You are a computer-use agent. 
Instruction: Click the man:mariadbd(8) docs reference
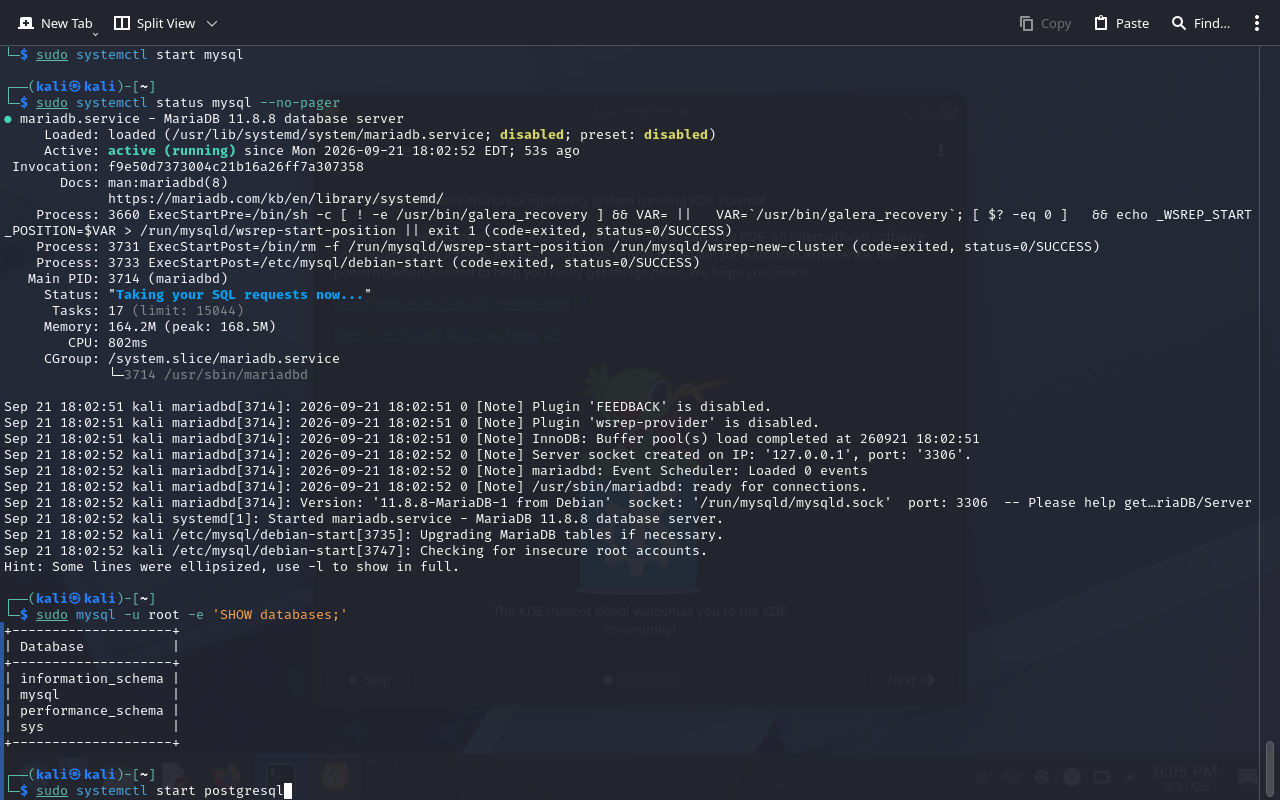click(x=168, y=183)
